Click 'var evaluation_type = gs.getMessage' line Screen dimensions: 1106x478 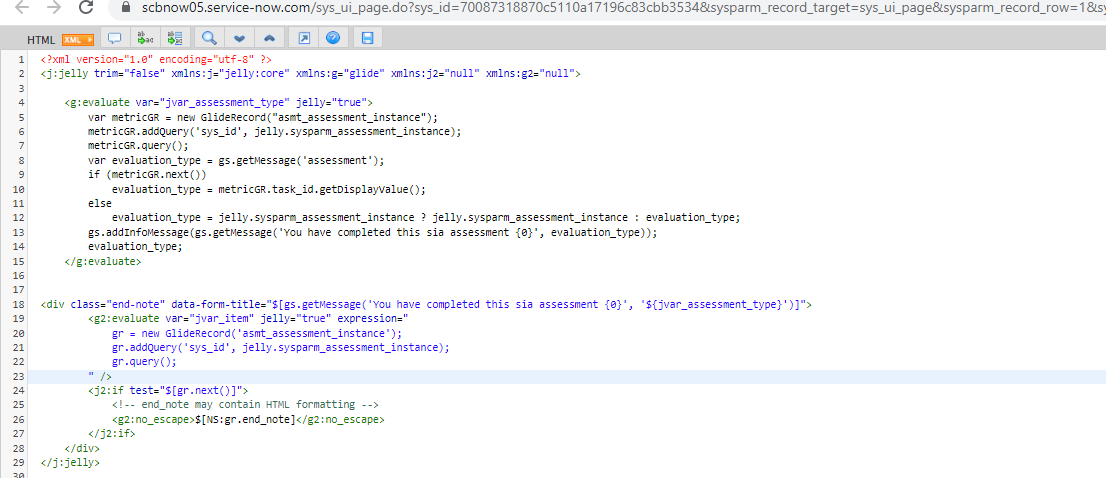coord(236,161)
